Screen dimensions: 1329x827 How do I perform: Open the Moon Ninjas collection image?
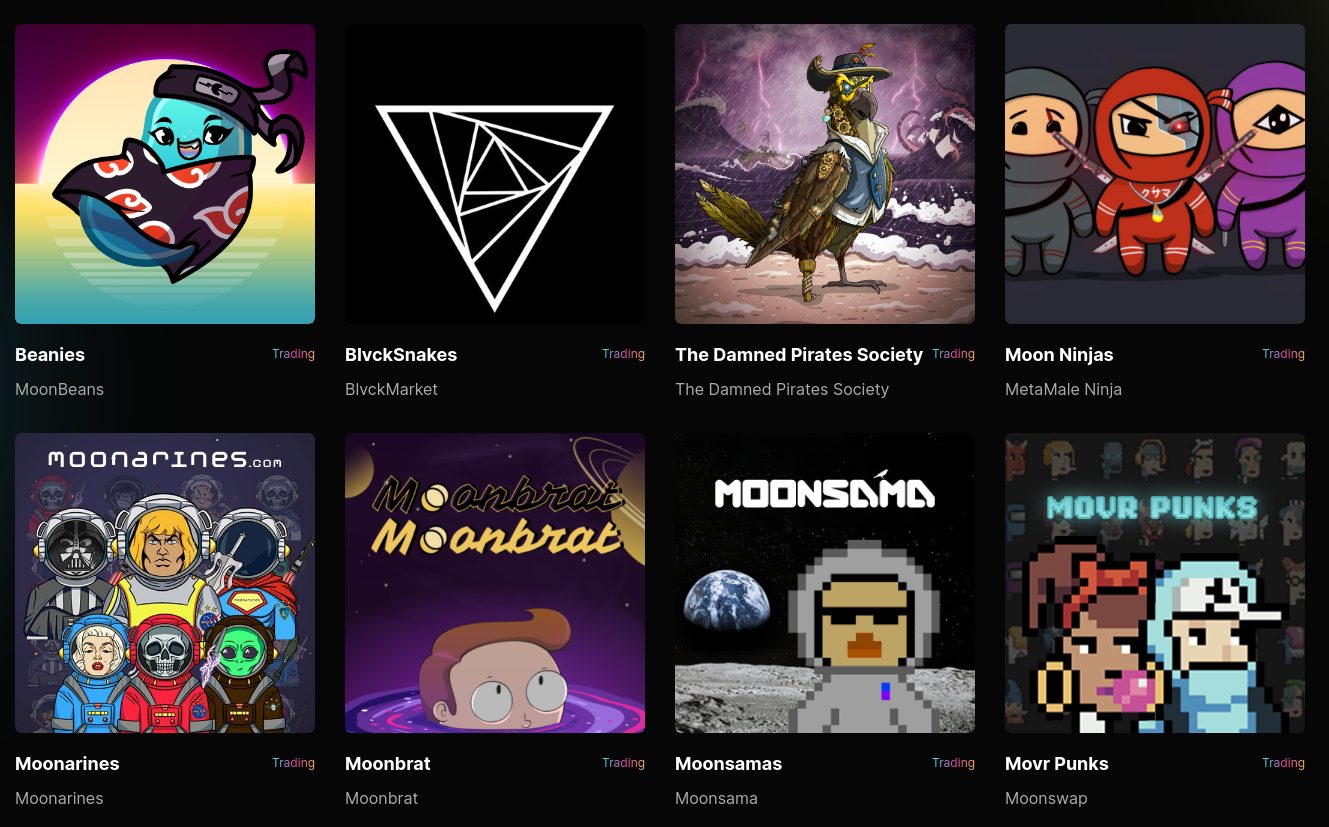click(1155, 174)
